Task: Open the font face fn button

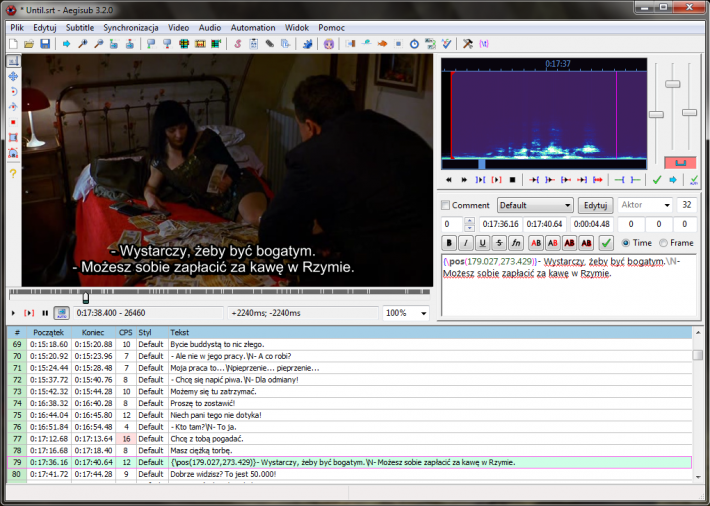Action: (516, 243)
